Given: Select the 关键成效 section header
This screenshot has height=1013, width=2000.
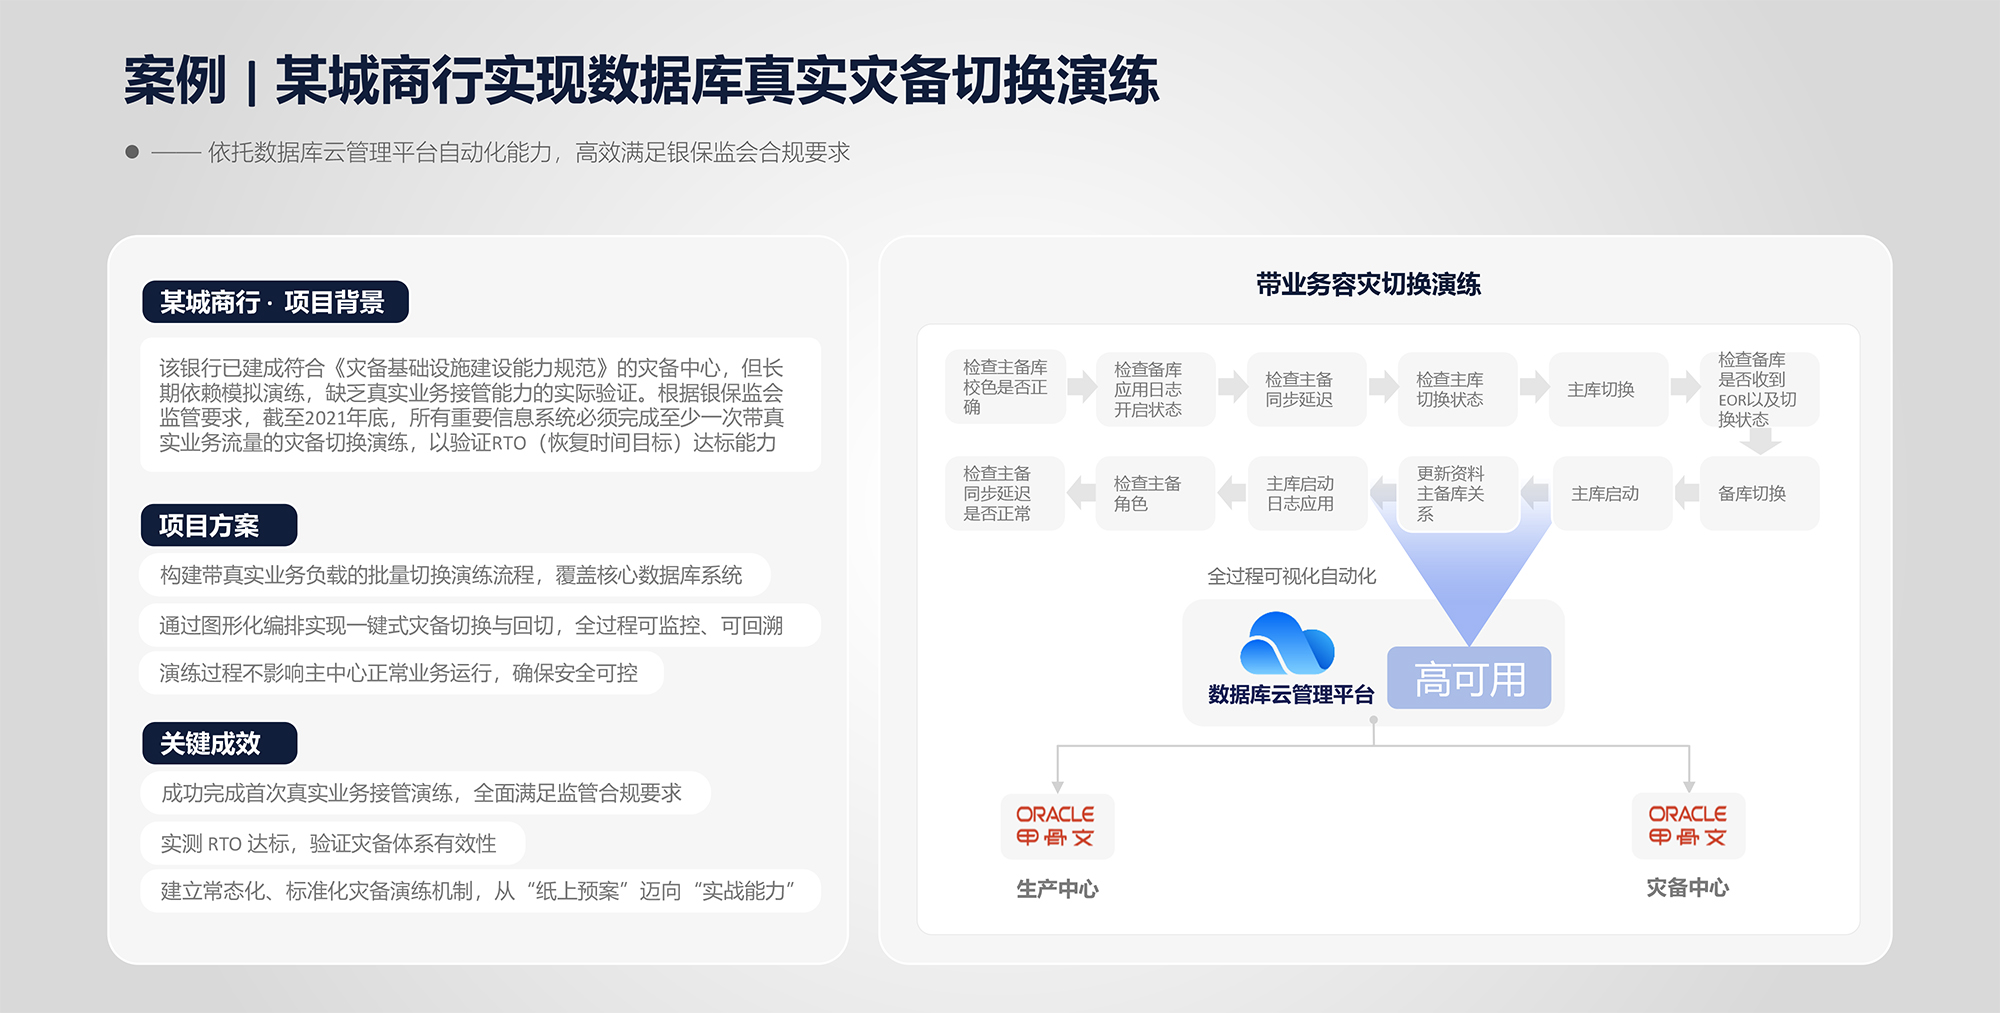Looking at the screenshot, I should [219, 743].
